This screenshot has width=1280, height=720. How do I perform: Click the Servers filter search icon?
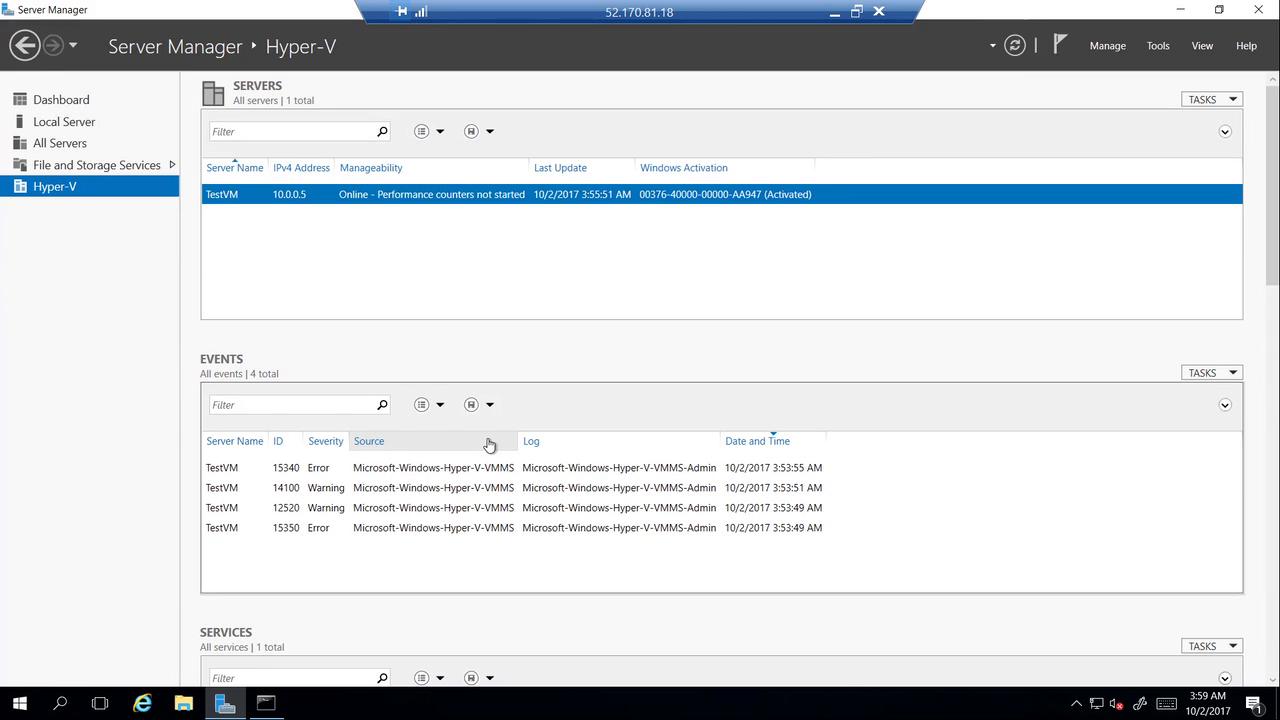coord(382,131)
